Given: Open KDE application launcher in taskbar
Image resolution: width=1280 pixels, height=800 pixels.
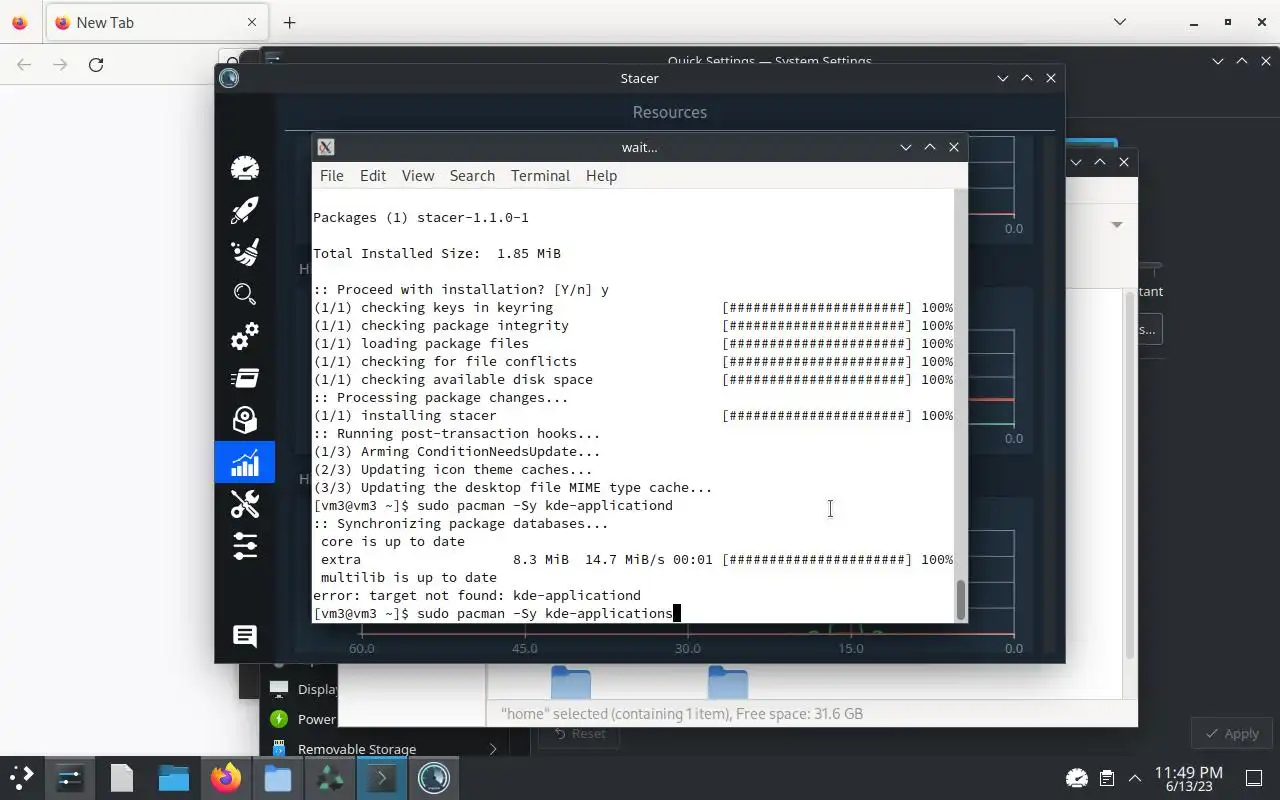Looking at the screenshot, I should click(22, 777).
